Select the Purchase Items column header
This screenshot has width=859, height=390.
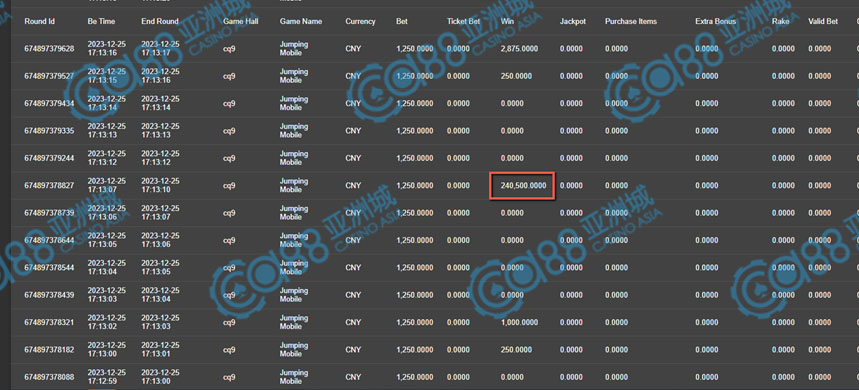[x=631, y=21]
